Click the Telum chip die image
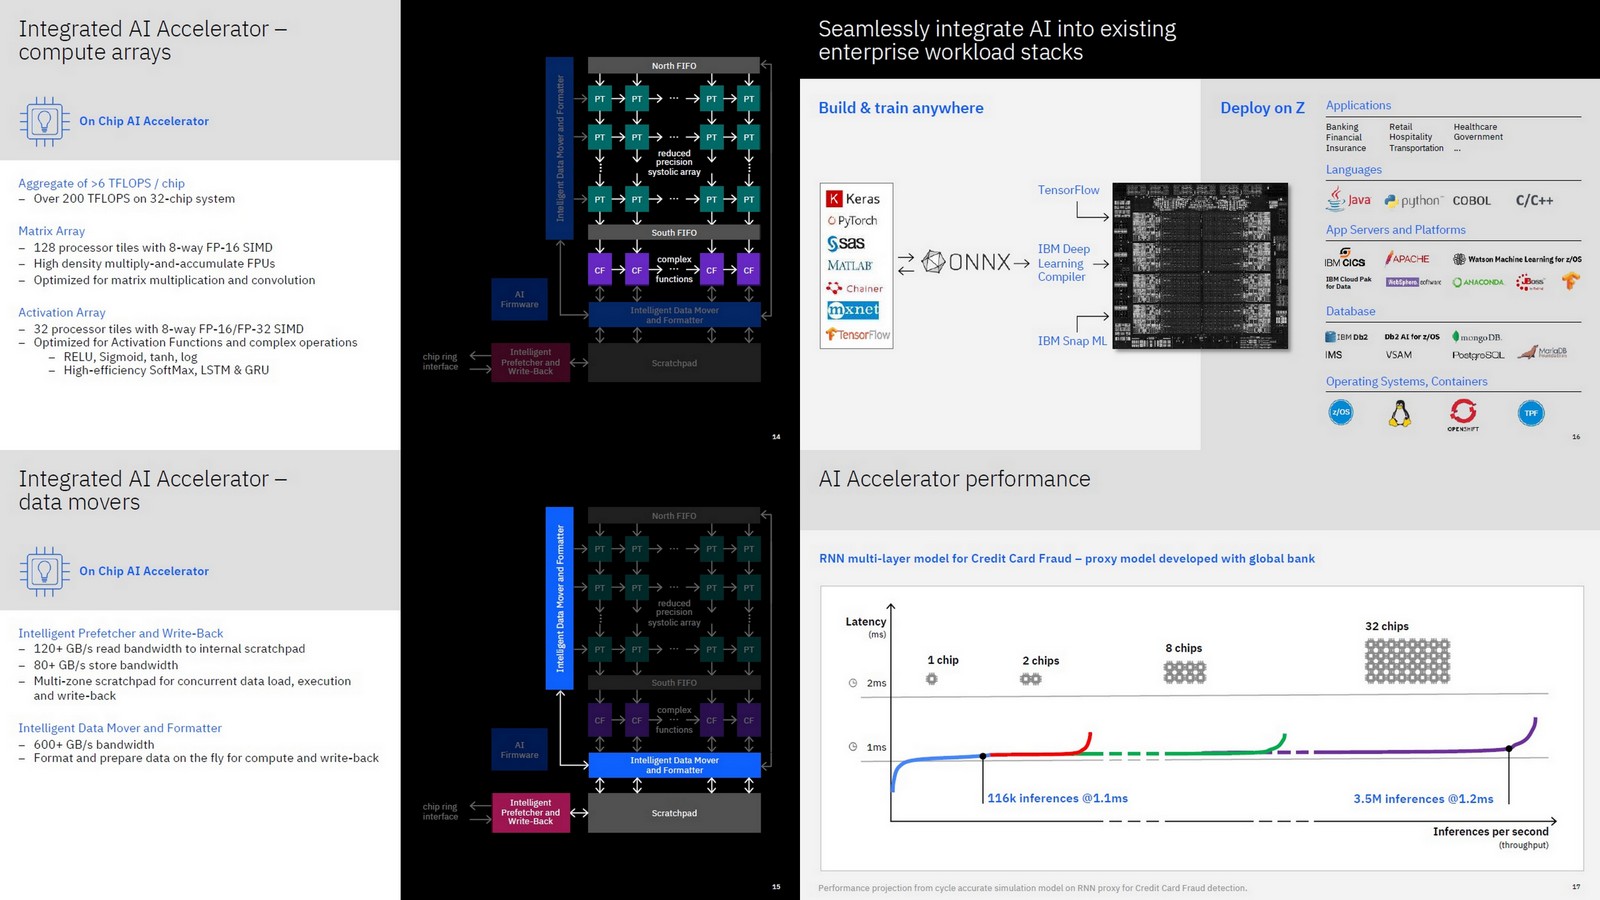 pos(1200,265)
